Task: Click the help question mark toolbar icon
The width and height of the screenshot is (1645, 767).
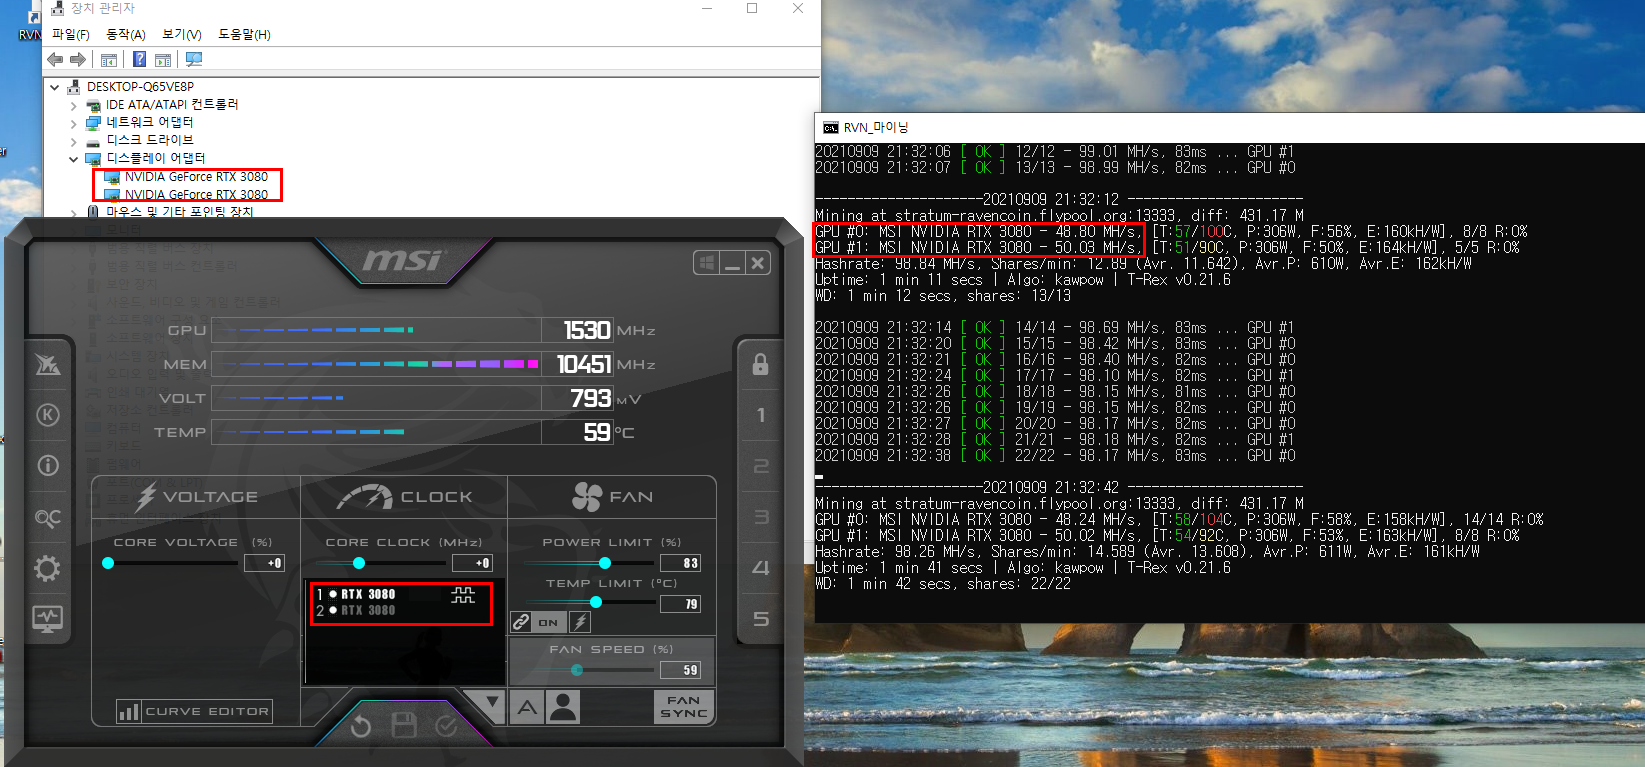Action: [x=140, y=60]
